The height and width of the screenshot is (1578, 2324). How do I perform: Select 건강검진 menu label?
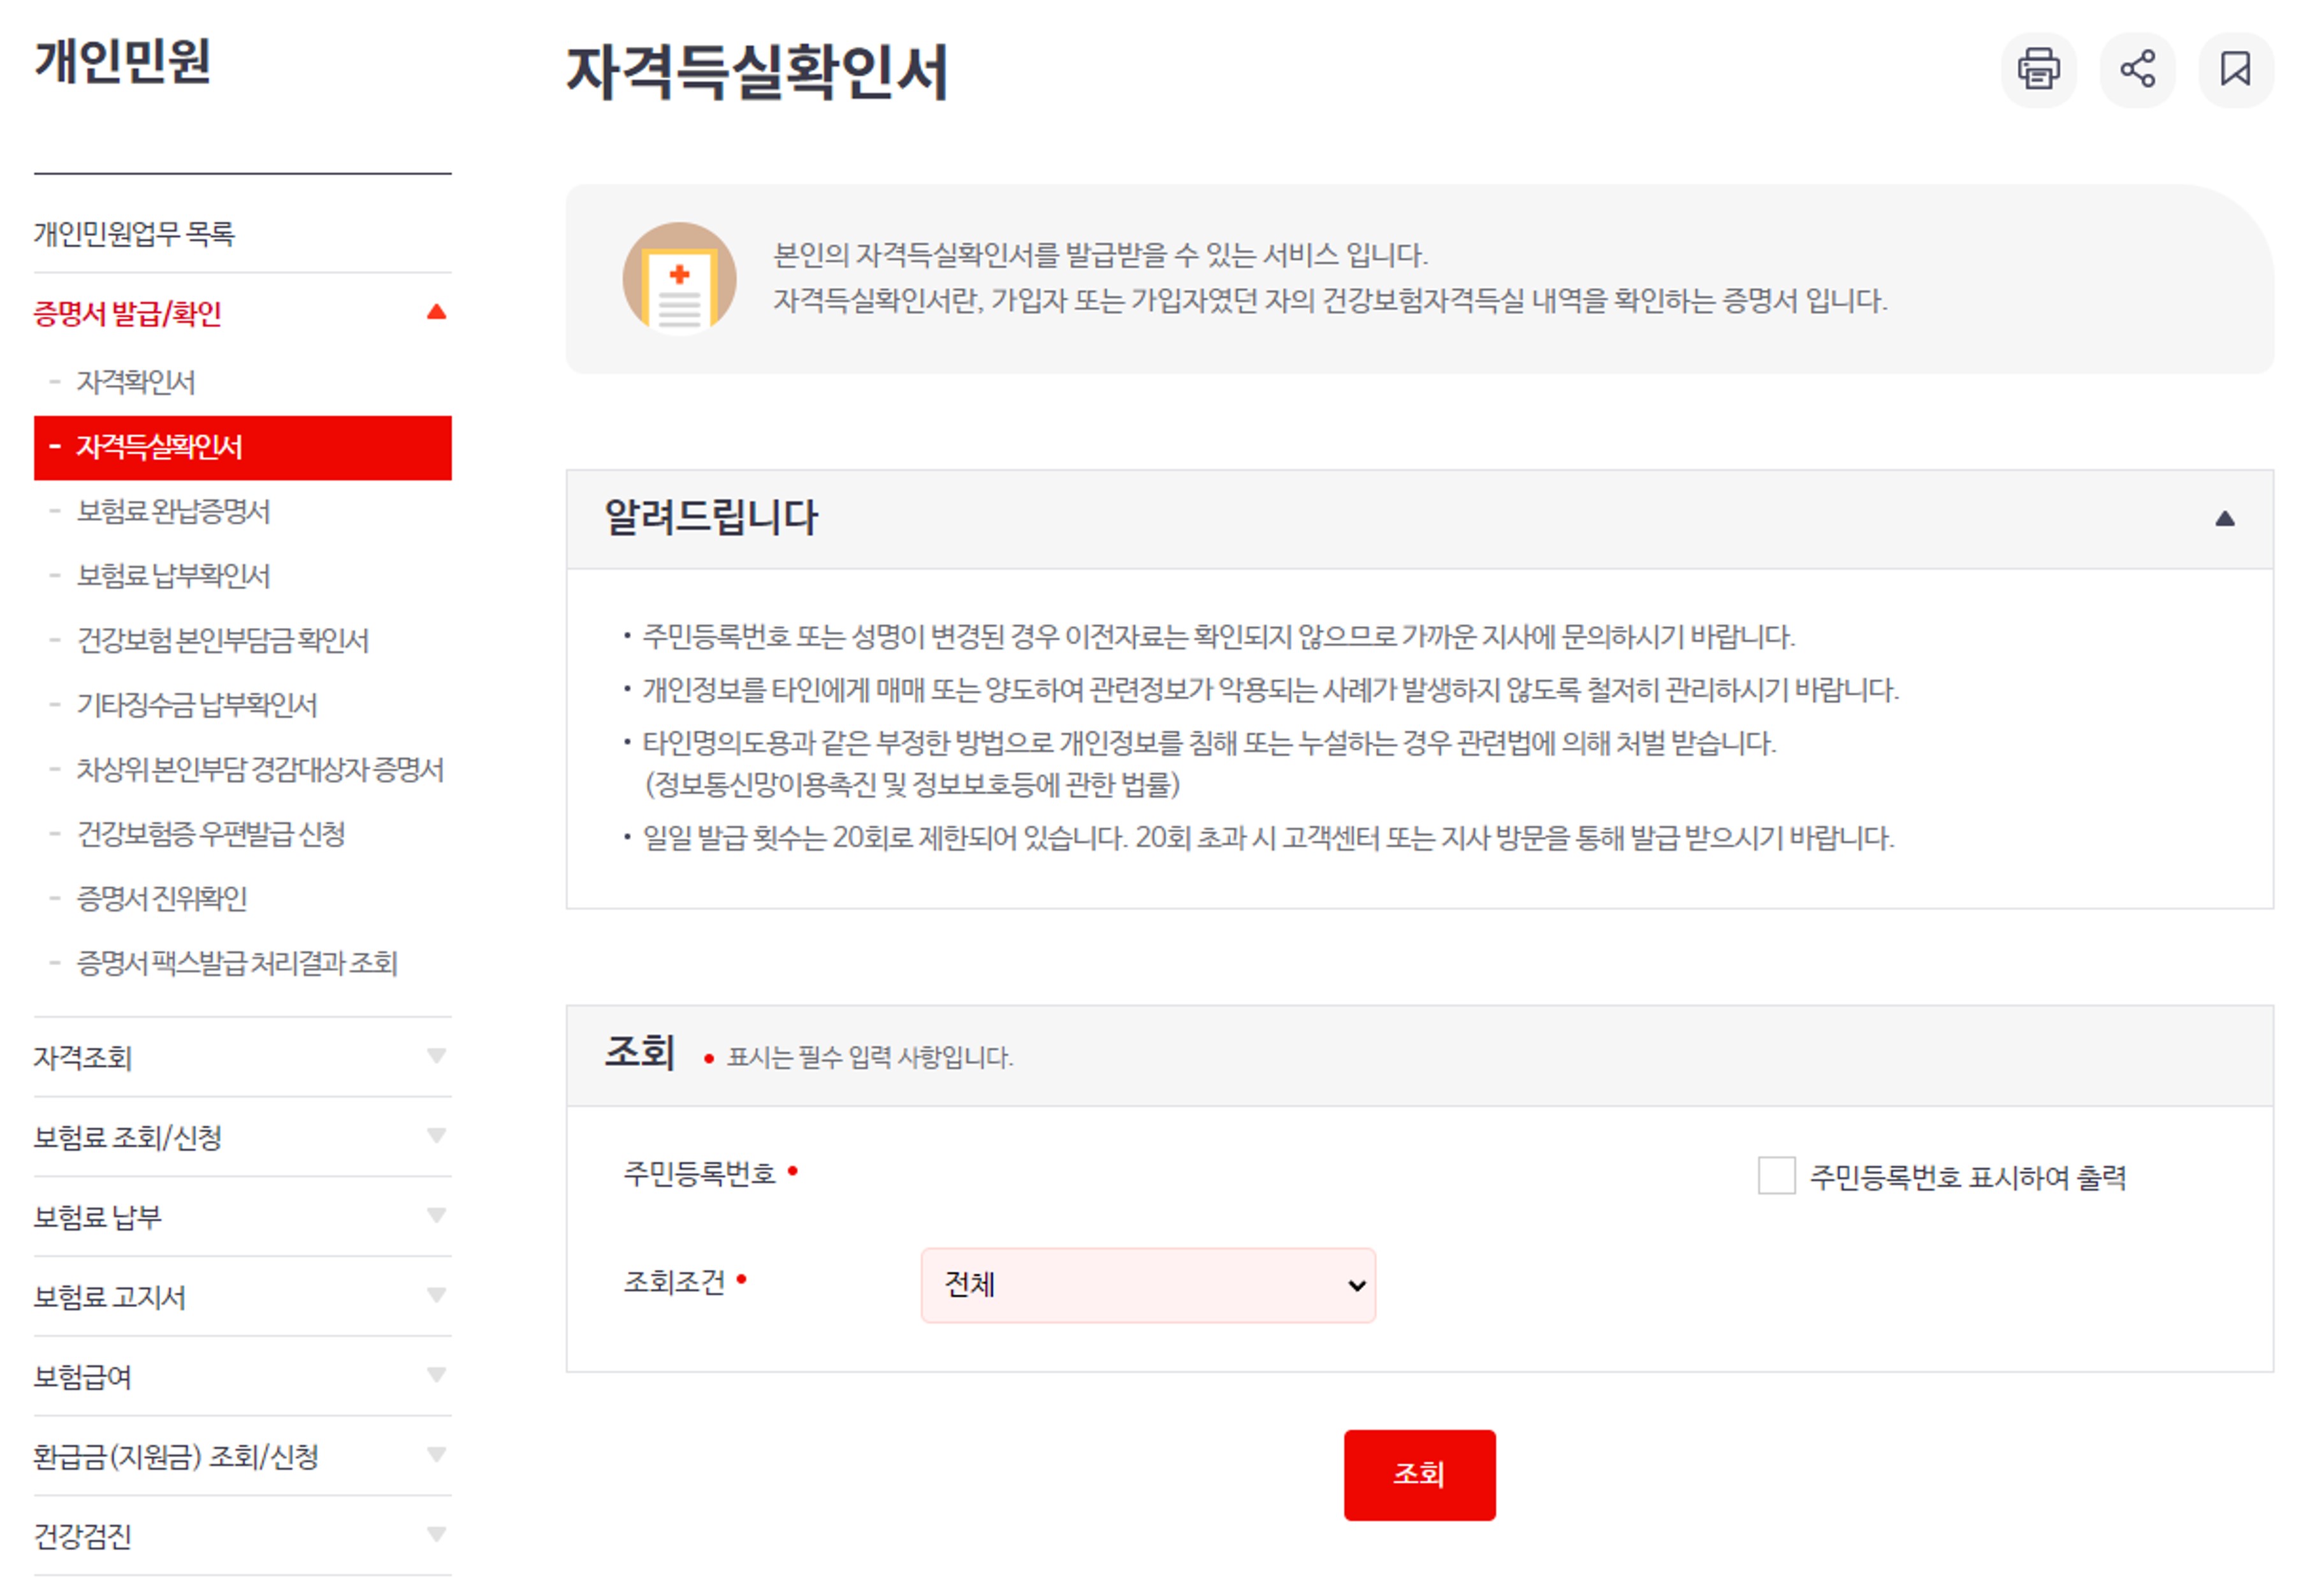point(82,1536)
